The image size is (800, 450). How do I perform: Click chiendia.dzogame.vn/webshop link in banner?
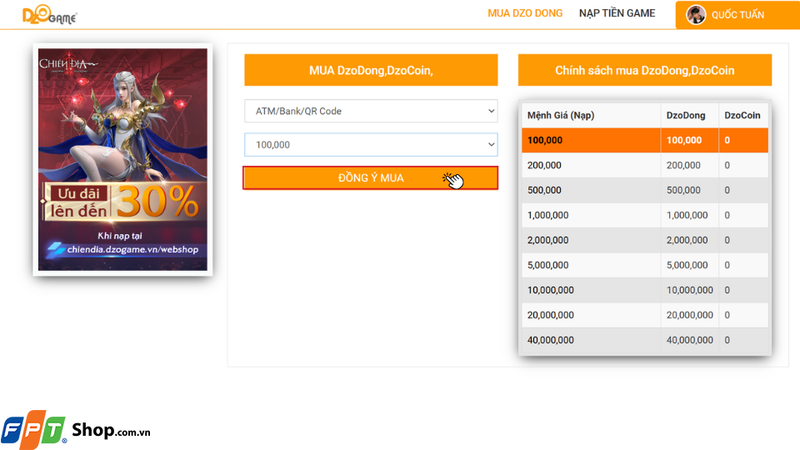coord(133,249)
